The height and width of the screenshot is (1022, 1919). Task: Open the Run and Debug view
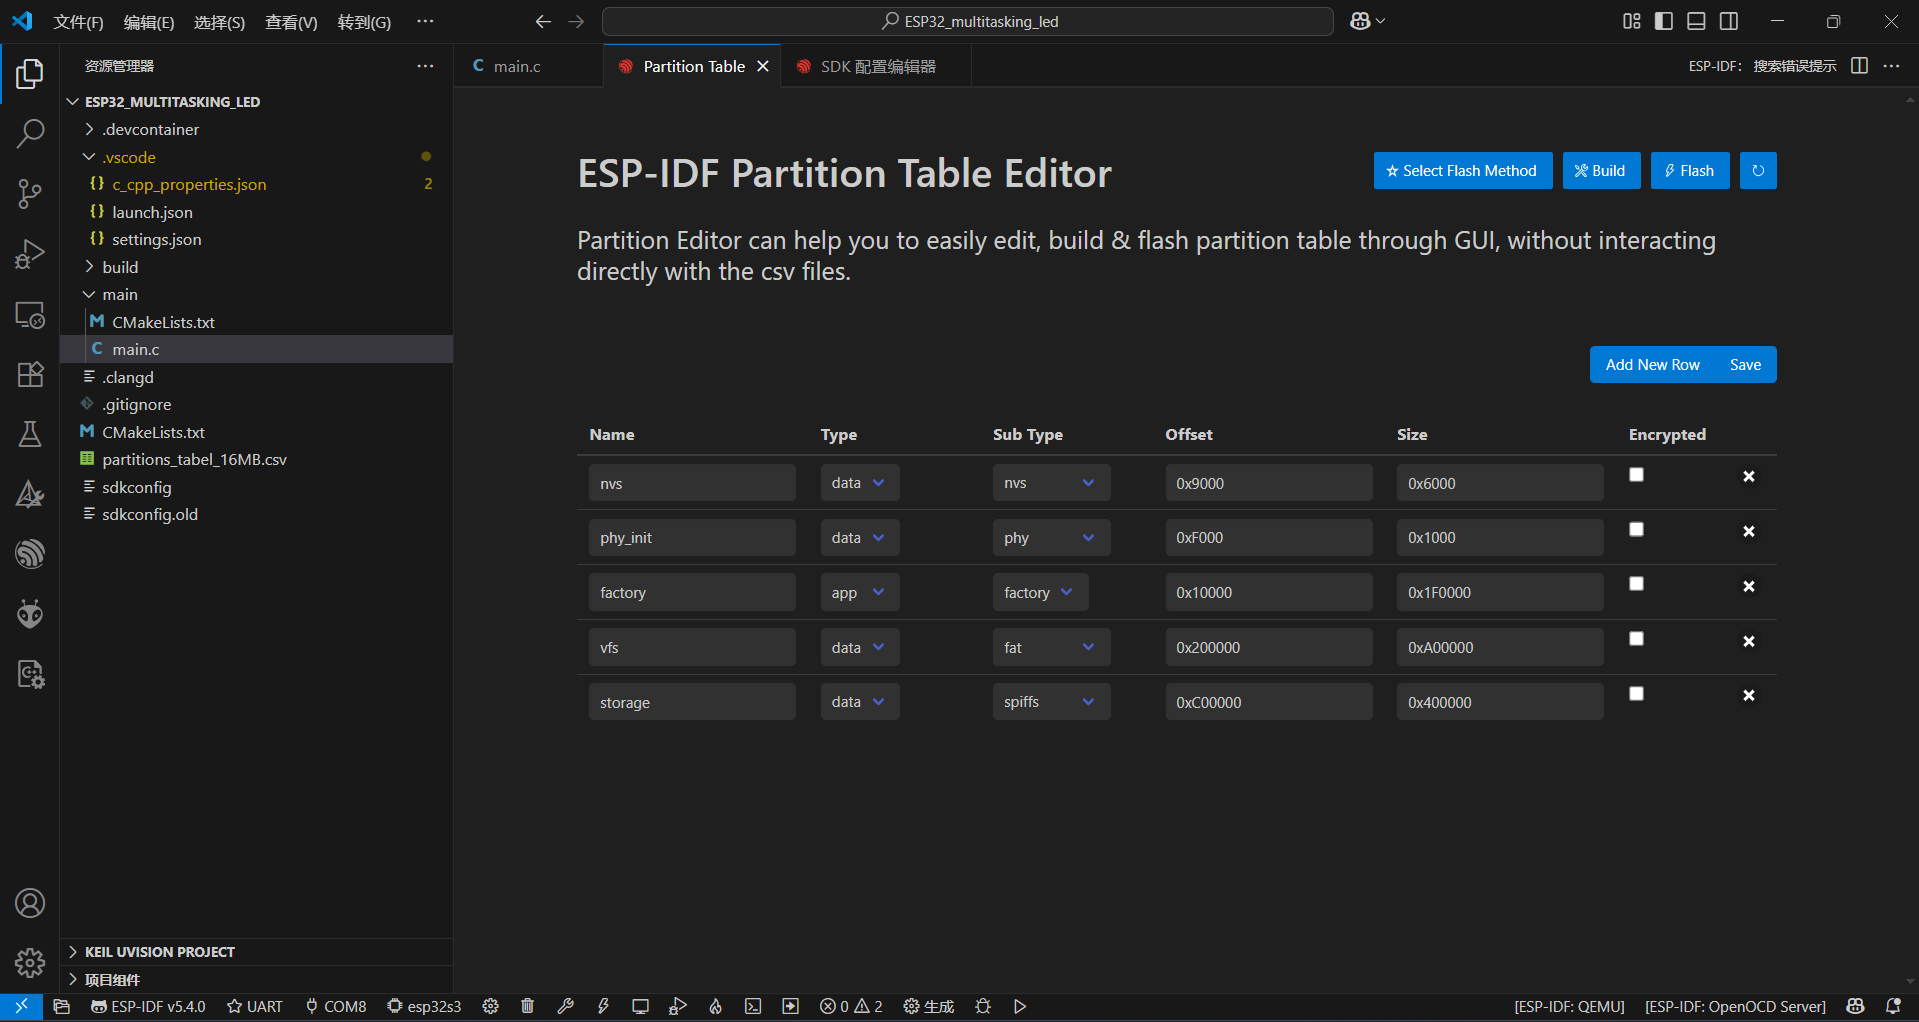(x=30, y=254)
